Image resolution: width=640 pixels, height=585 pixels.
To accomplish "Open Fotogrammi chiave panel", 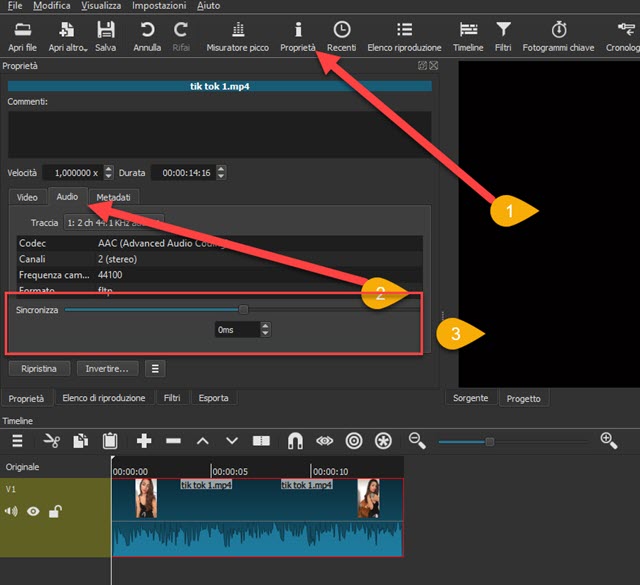I will pyautogui.click(x=558, y=36).
